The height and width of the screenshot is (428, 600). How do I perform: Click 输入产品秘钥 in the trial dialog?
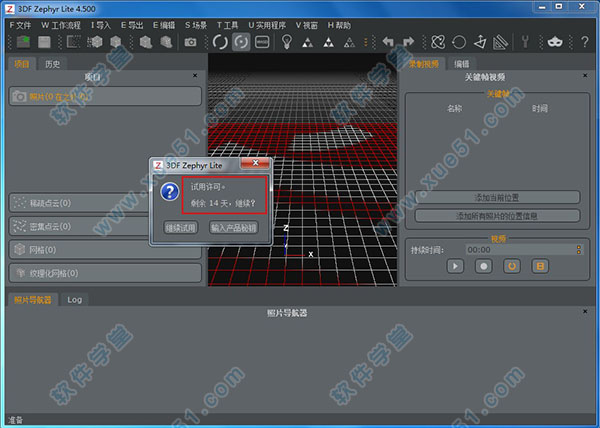[x=233, y=228]
